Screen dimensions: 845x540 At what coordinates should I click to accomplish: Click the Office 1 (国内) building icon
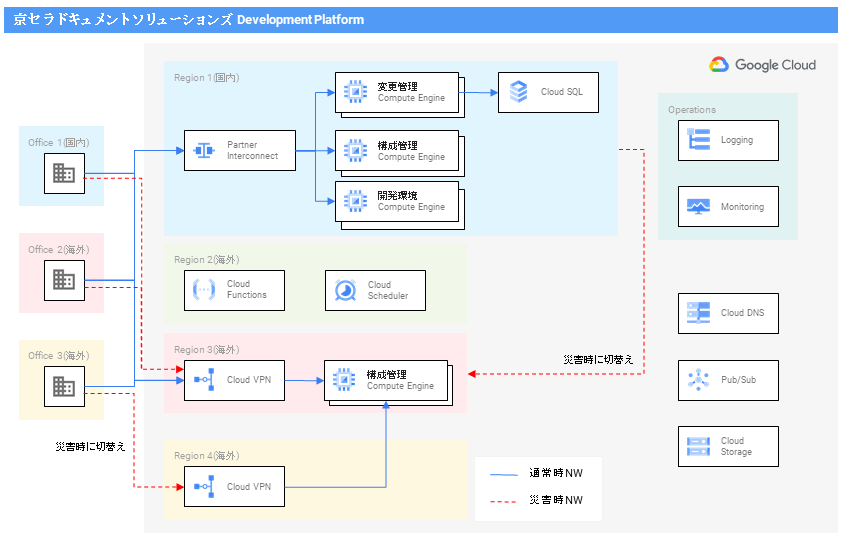pos(64,173)
